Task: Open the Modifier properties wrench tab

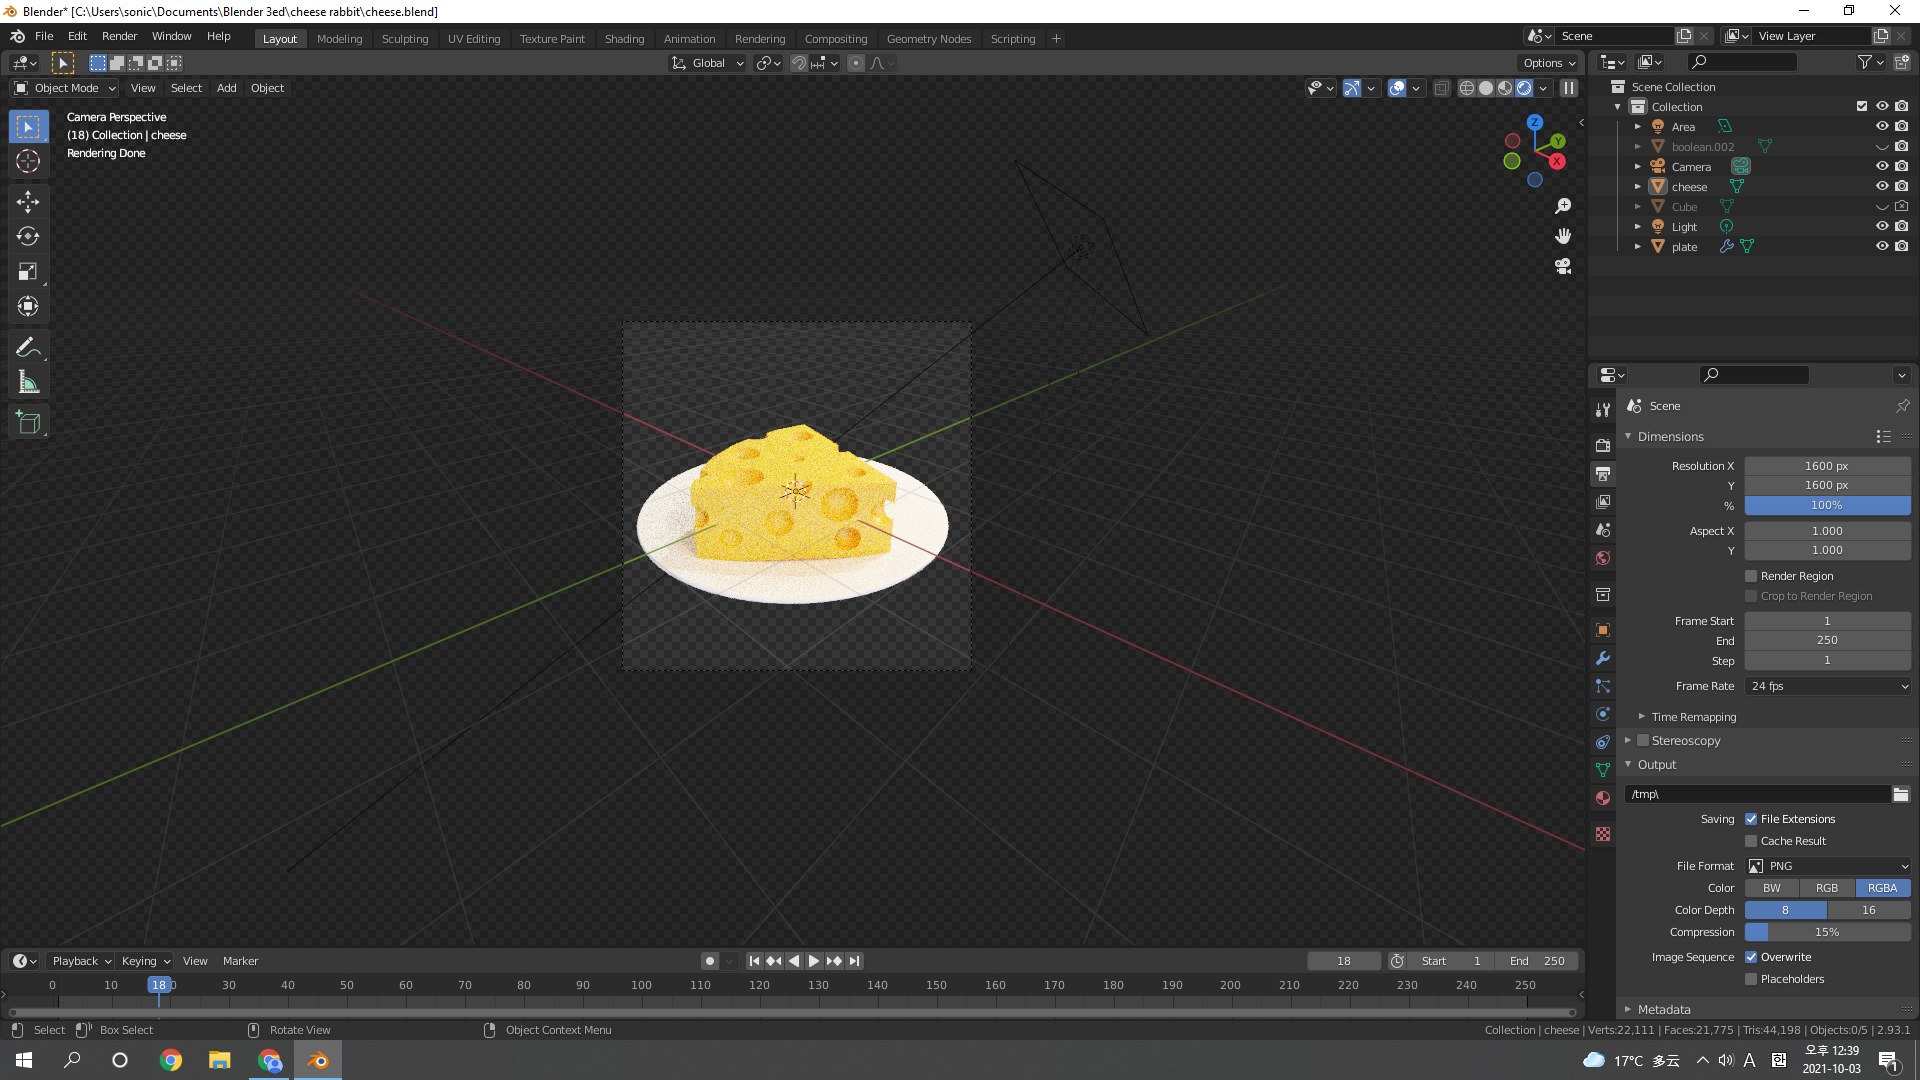Action: pos(1603,658)
